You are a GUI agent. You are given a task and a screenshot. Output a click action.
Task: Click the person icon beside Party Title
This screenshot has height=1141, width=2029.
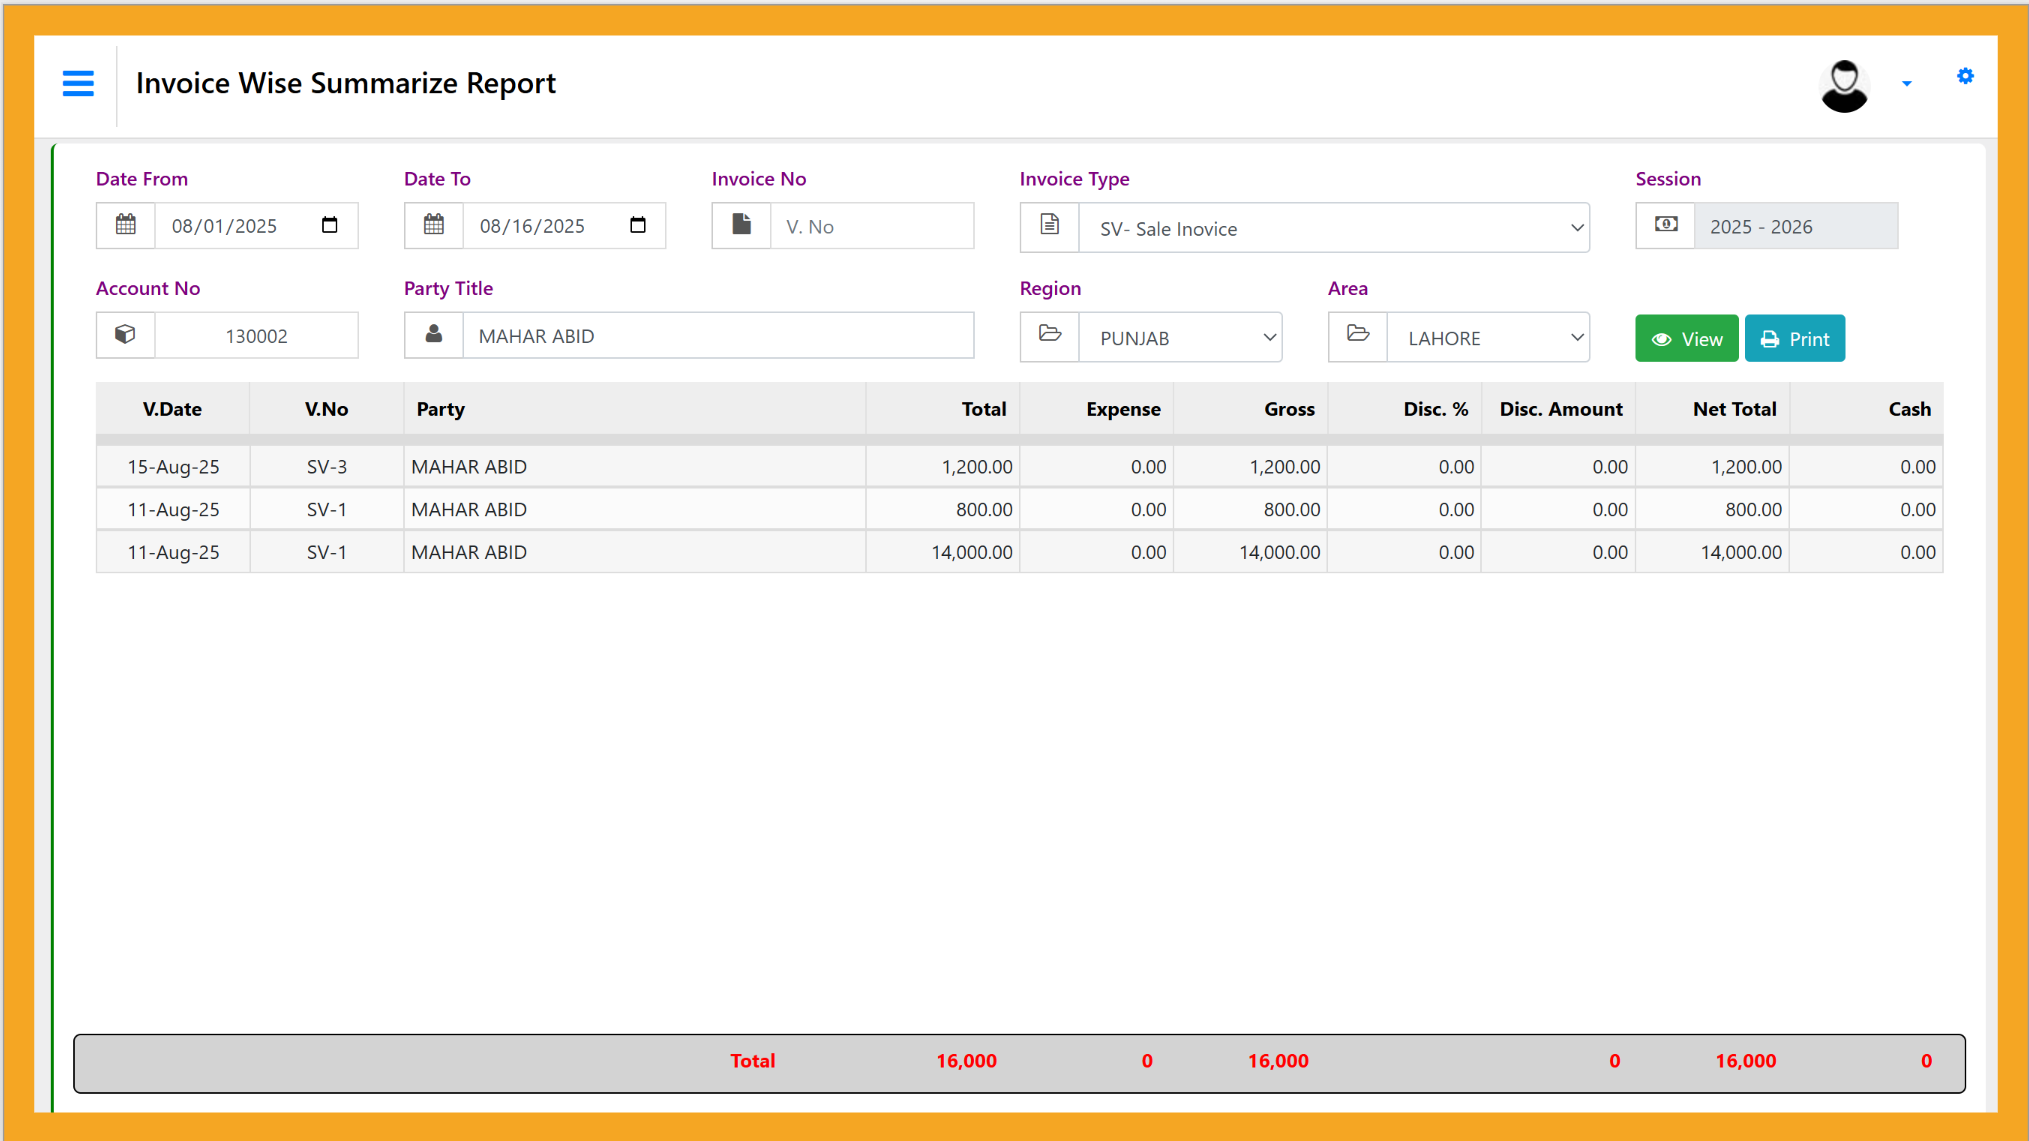pyautogui.click(x=434, y=335)
